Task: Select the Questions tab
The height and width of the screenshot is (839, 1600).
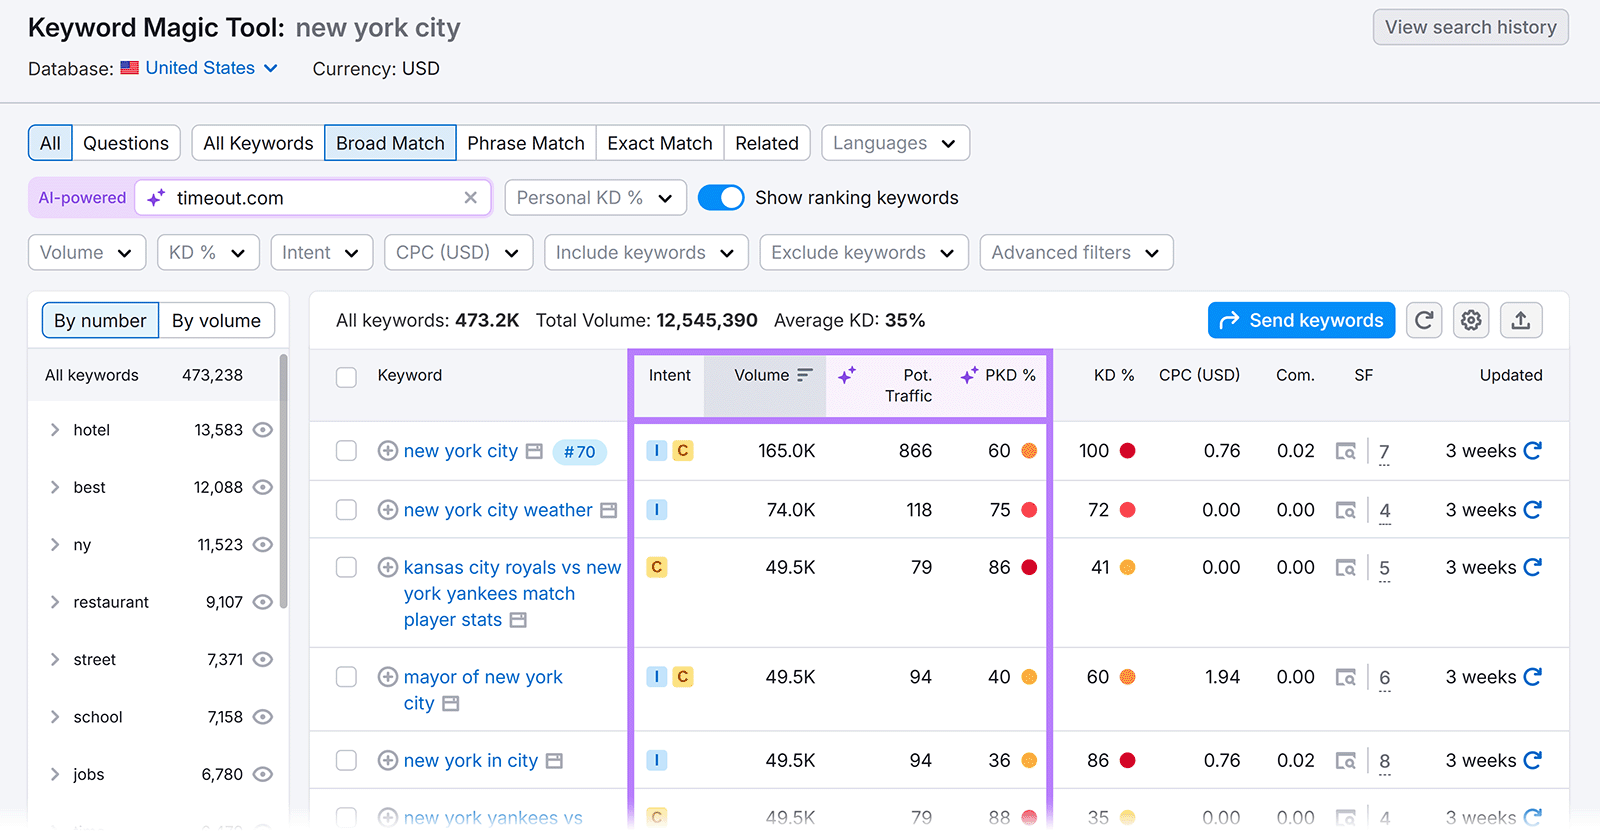Action: 126,143
